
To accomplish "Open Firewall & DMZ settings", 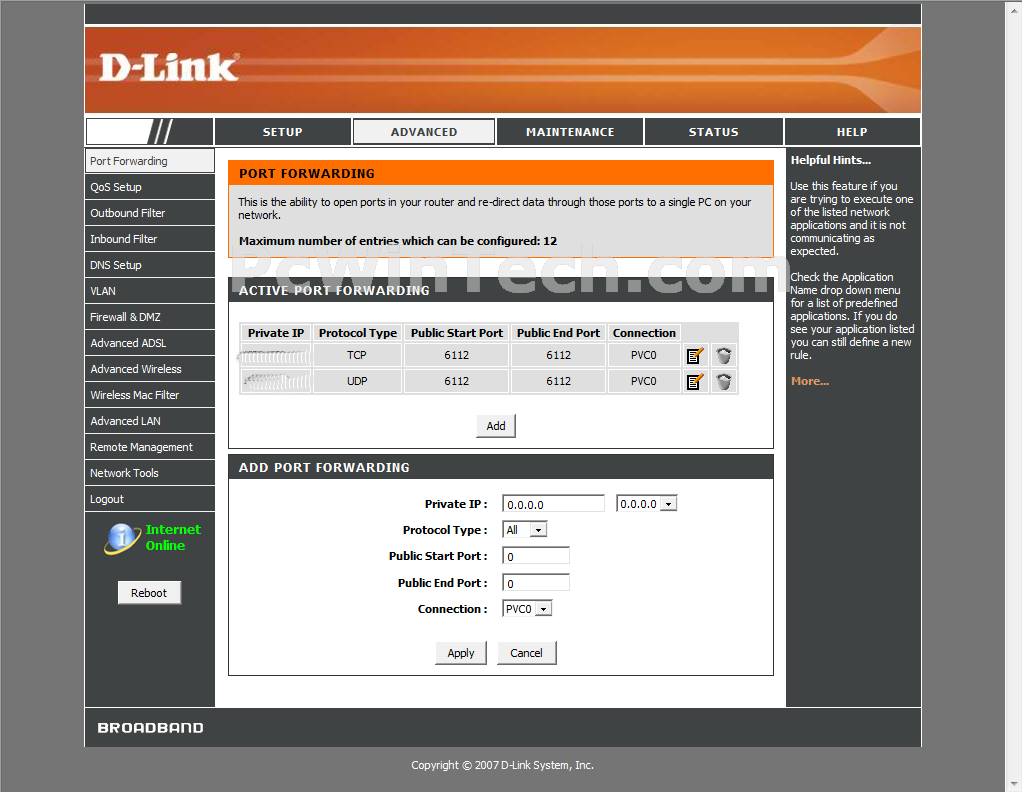I will tap(149, 317).
